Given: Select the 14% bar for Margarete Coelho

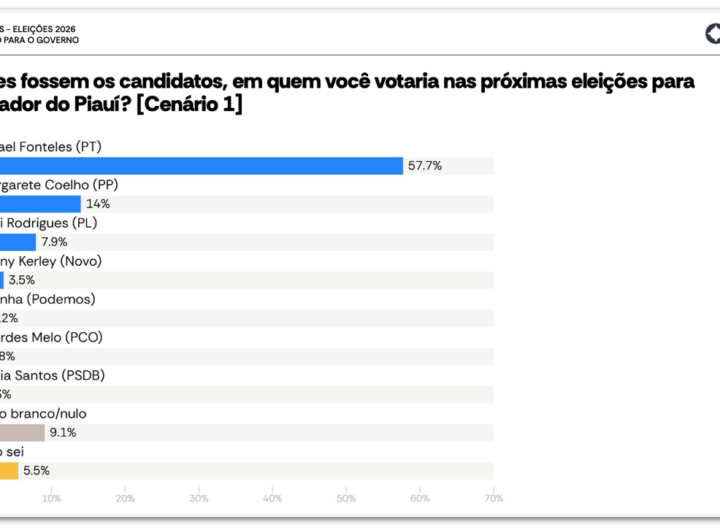Looking at the screenshot, I should pyautogui.click(x=40, y=204).
